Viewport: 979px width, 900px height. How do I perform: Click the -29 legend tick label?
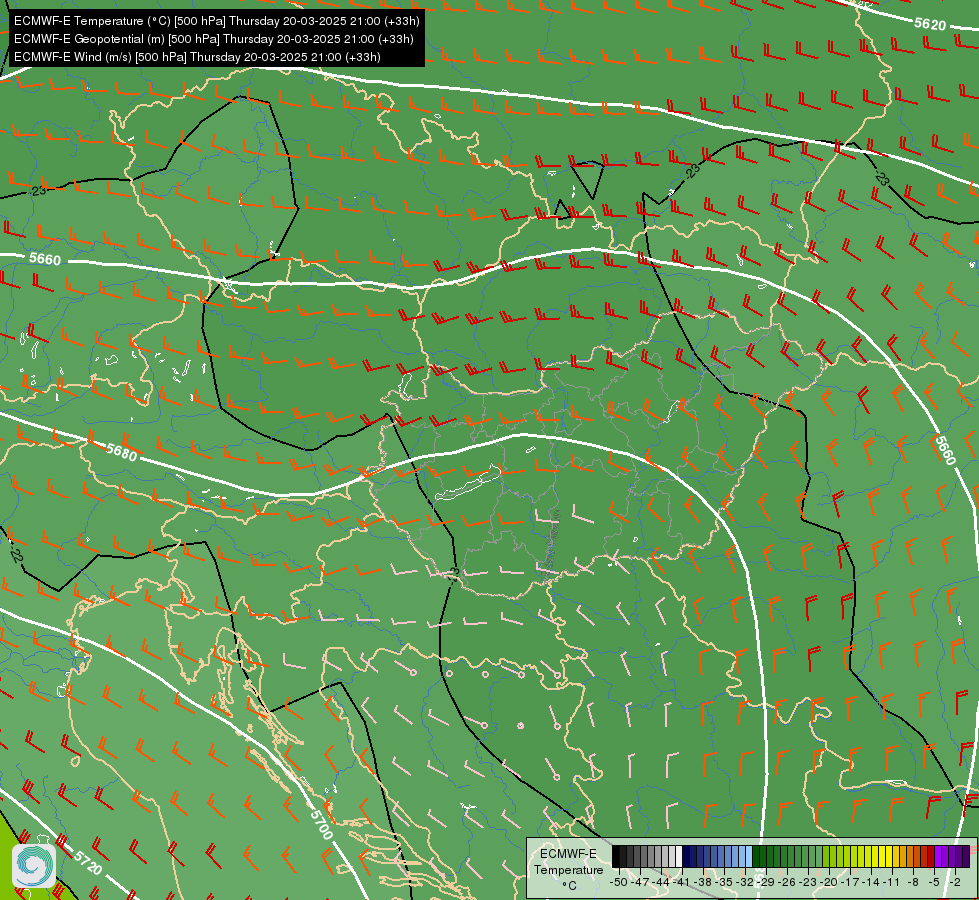[x=765, y=882]
